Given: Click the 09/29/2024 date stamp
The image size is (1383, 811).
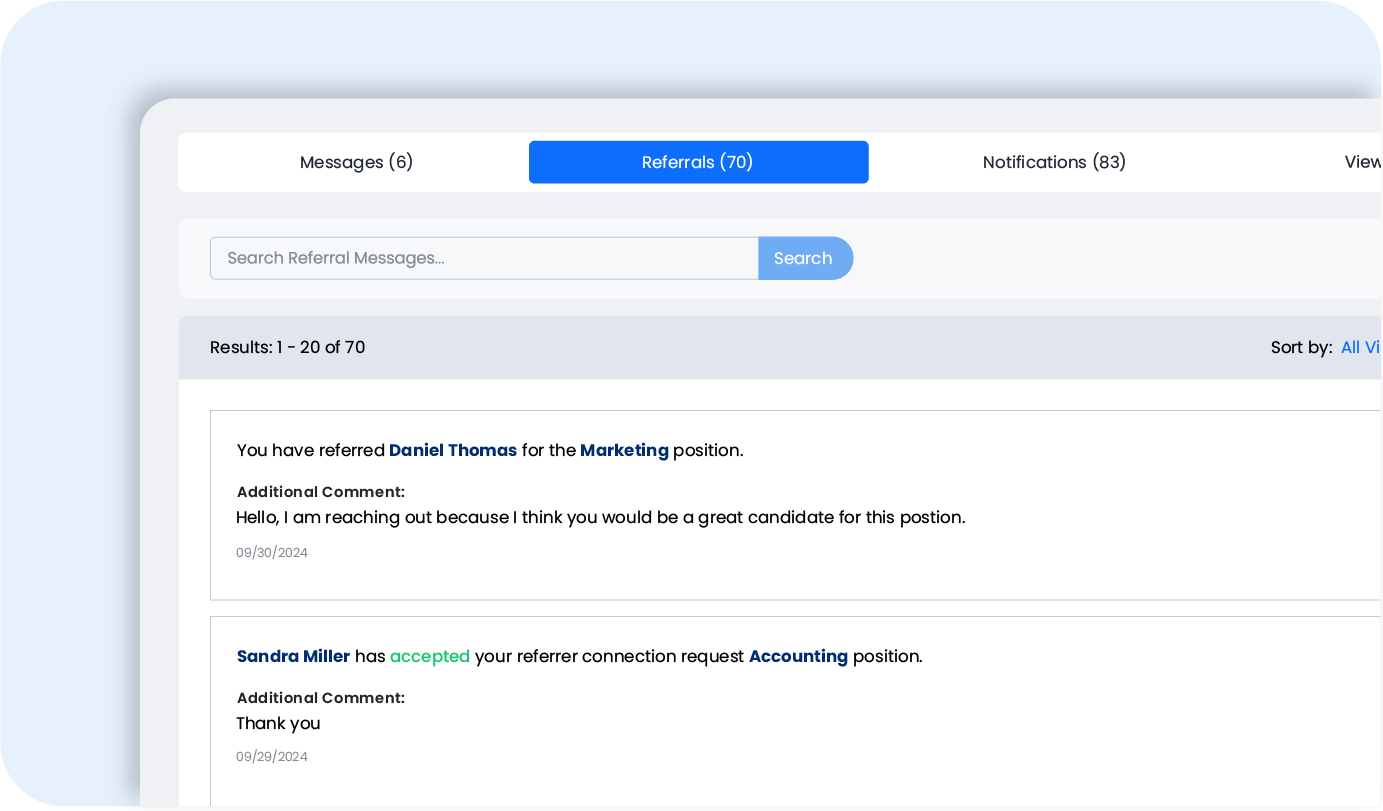Looking at the screenshot, I should pyautogui.click(x=272, y=756).
